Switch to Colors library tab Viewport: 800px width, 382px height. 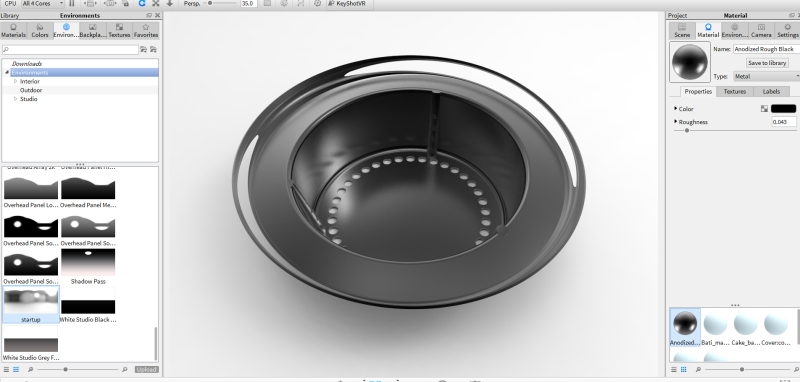[x=40, y=31]
